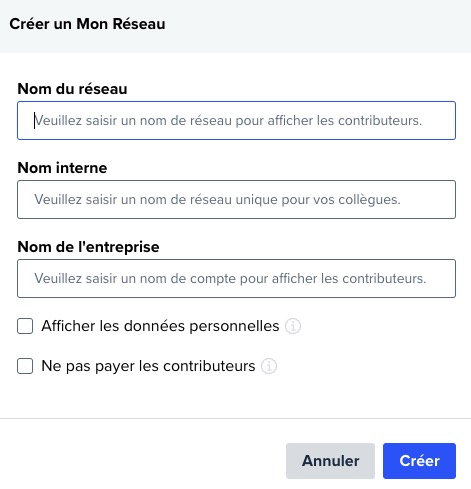471x489 pixels.
Task: Select the field with placeholder about unique name for collègues
Action: (236, 199)
